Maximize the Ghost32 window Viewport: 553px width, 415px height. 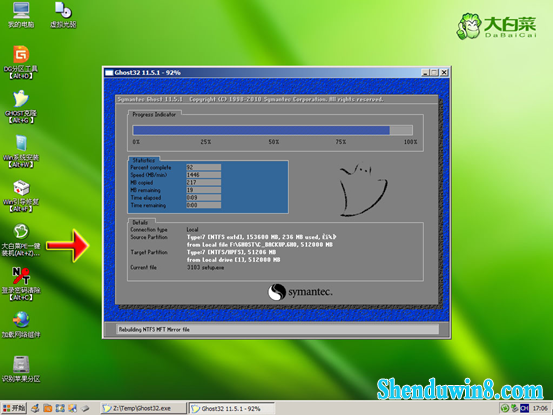[434, 73]
